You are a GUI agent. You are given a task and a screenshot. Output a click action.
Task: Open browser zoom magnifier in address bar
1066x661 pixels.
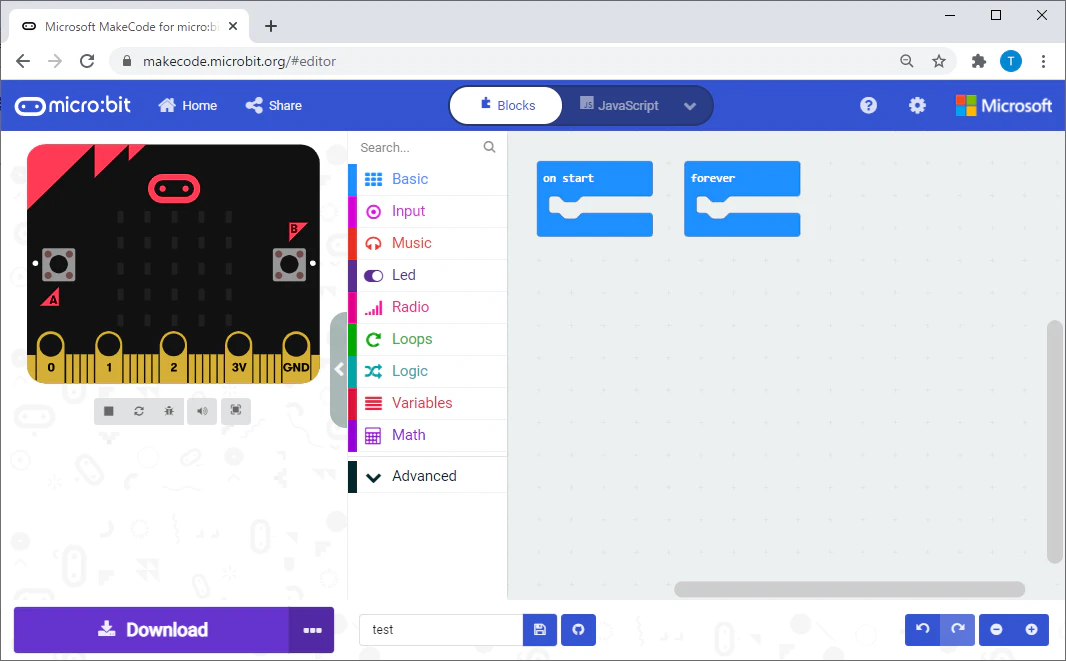tap(906, 61)
